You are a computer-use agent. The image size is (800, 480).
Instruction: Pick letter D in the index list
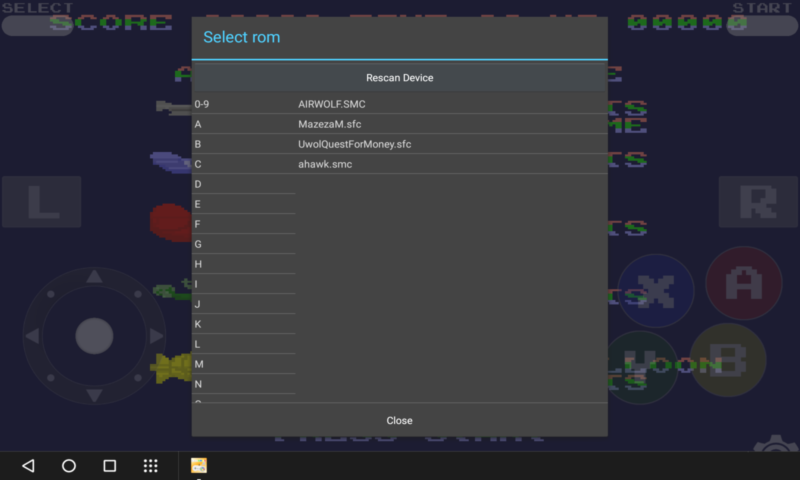[243, 184]
